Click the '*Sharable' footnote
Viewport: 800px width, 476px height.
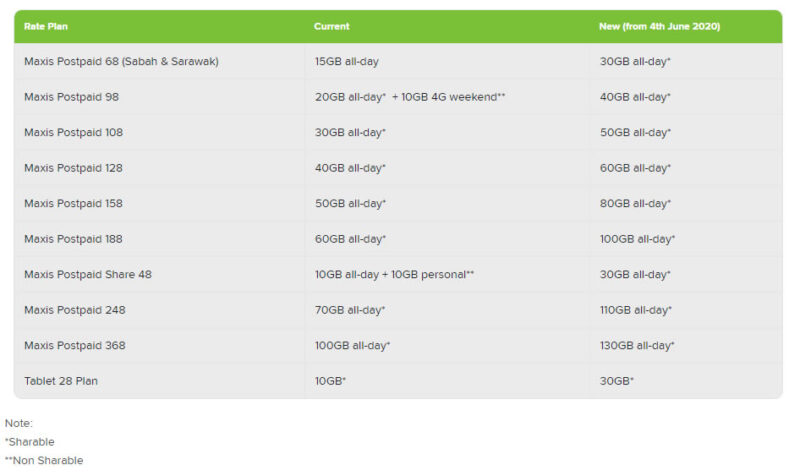click(x=30, y=442)
